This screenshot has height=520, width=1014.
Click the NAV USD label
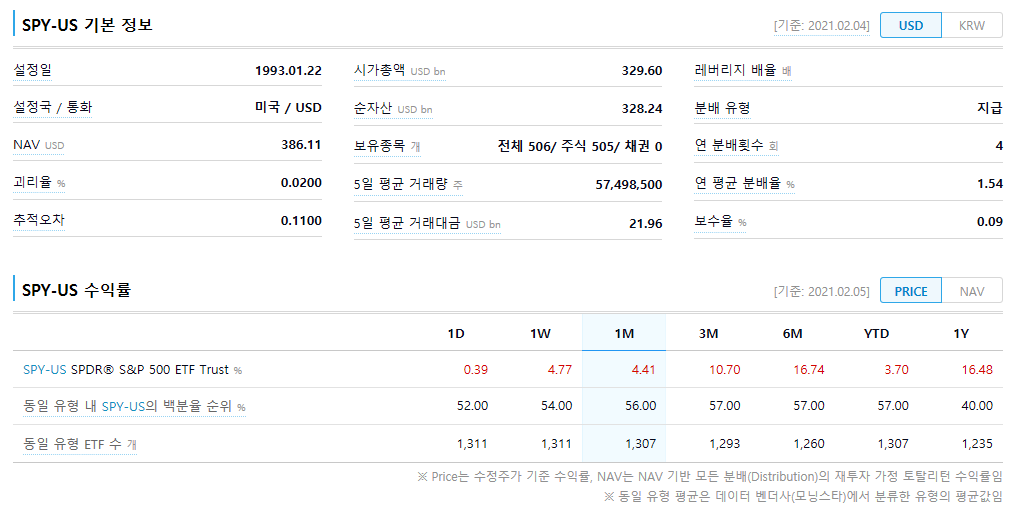(39, 145)
